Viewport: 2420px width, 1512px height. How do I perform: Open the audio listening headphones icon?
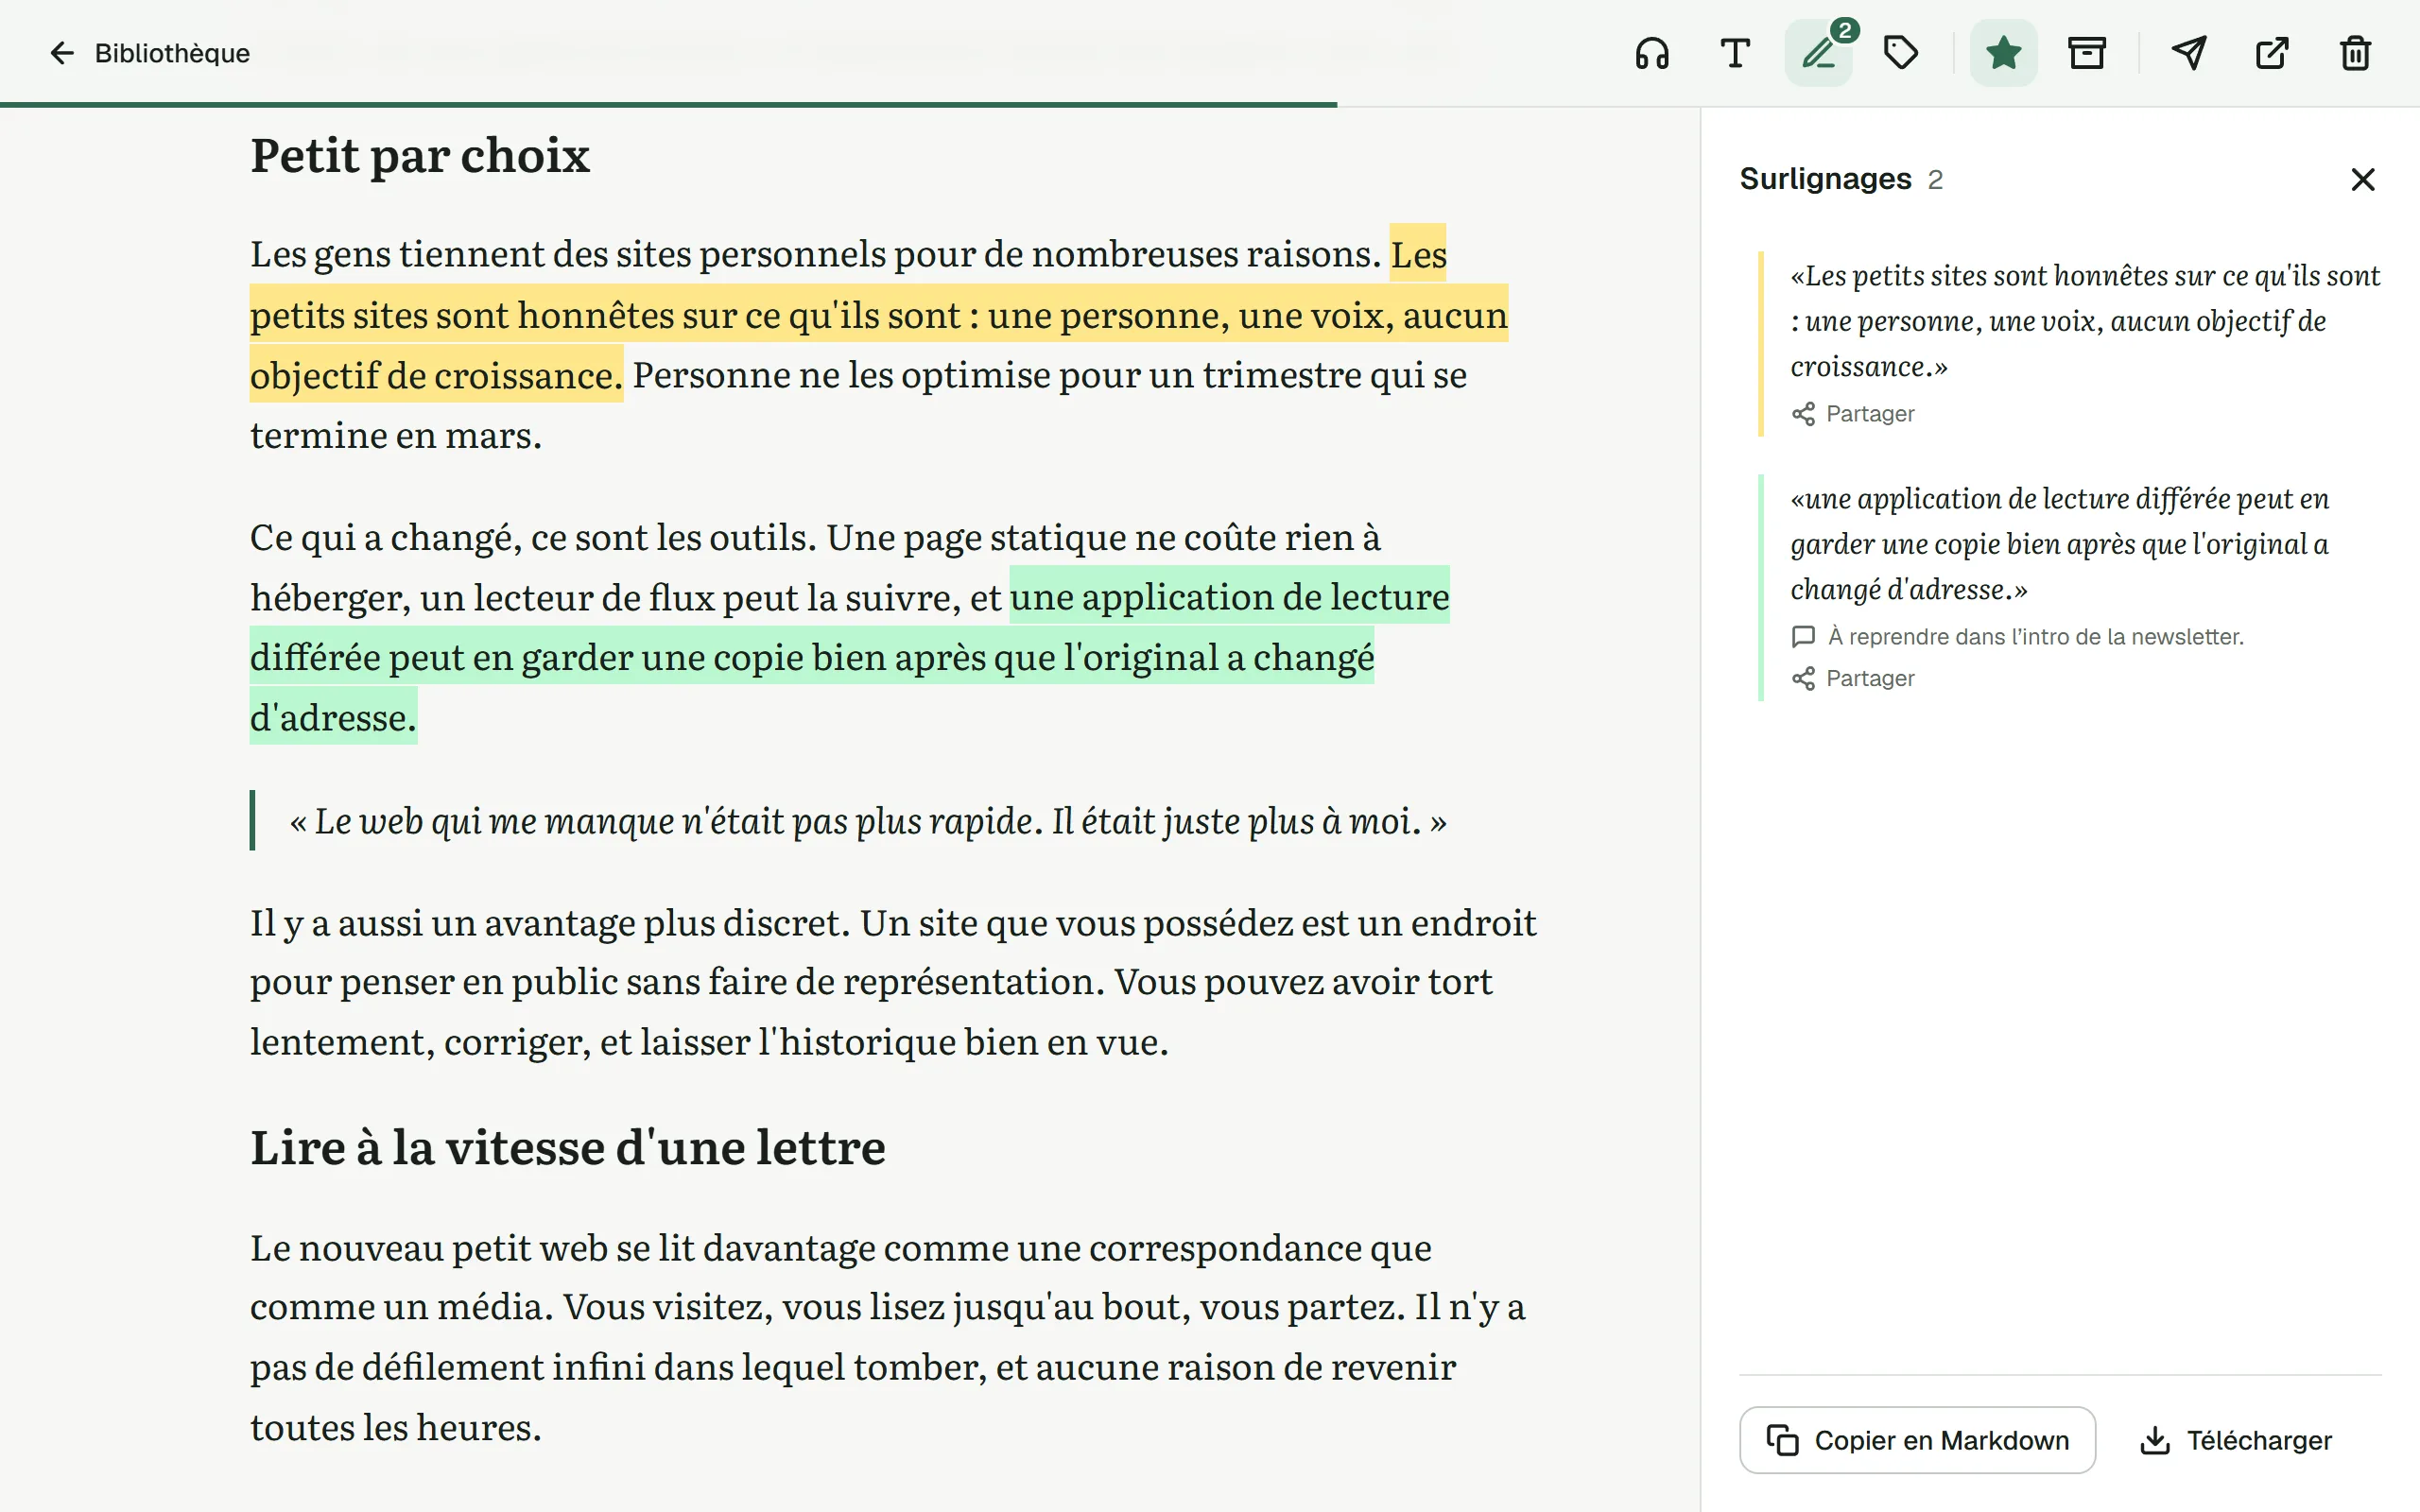[1652, 53]
